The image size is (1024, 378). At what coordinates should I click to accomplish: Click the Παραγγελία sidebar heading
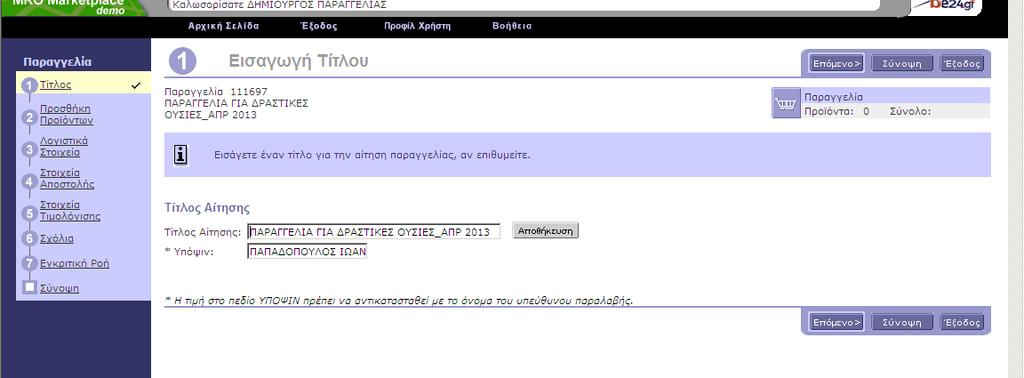[57, 62]
